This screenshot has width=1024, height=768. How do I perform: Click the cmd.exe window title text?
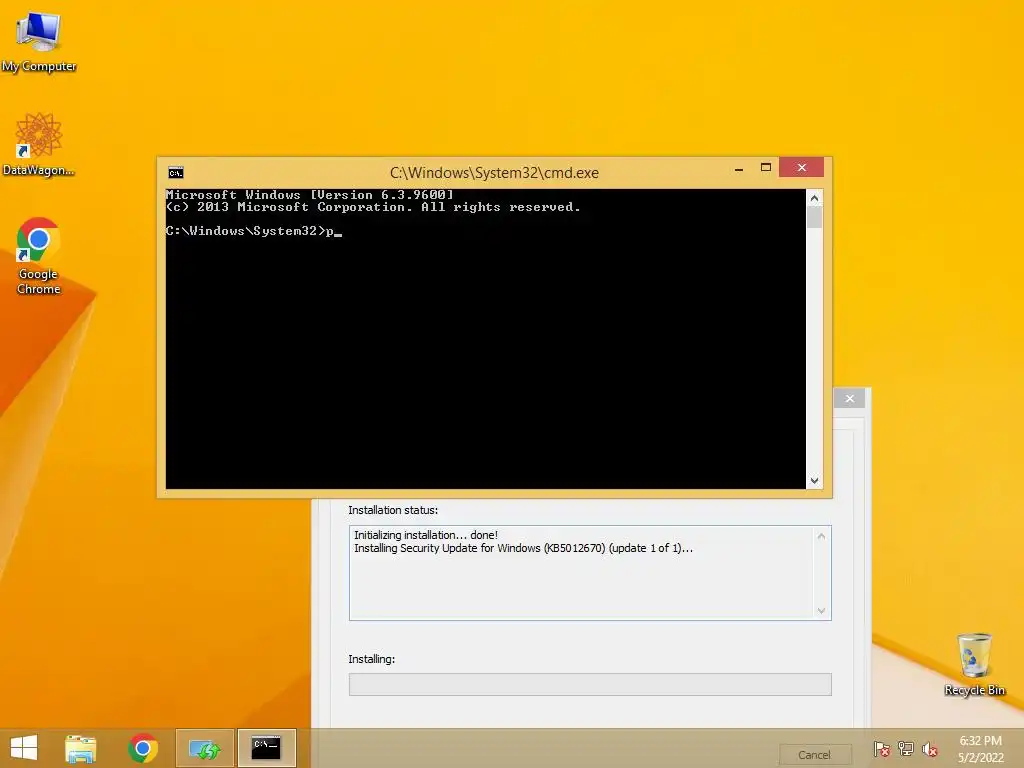pyautogui.click(x=494, y=172)
